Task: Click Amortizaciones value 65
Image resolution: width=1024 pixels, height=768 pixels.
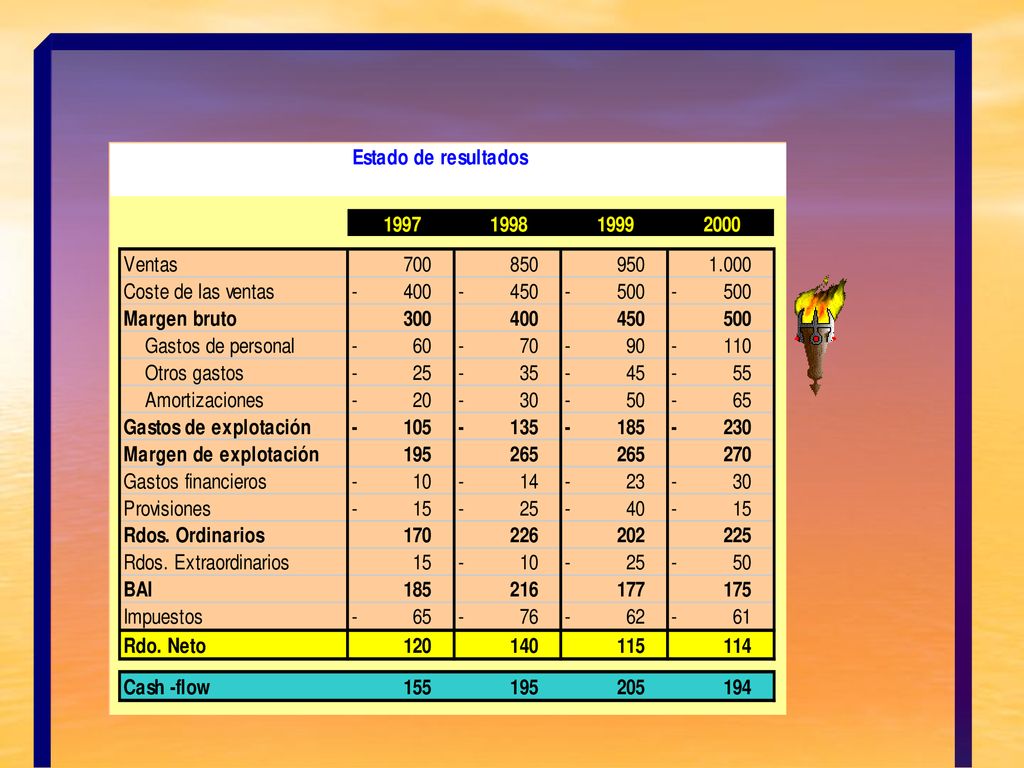Action: (742, 400)
